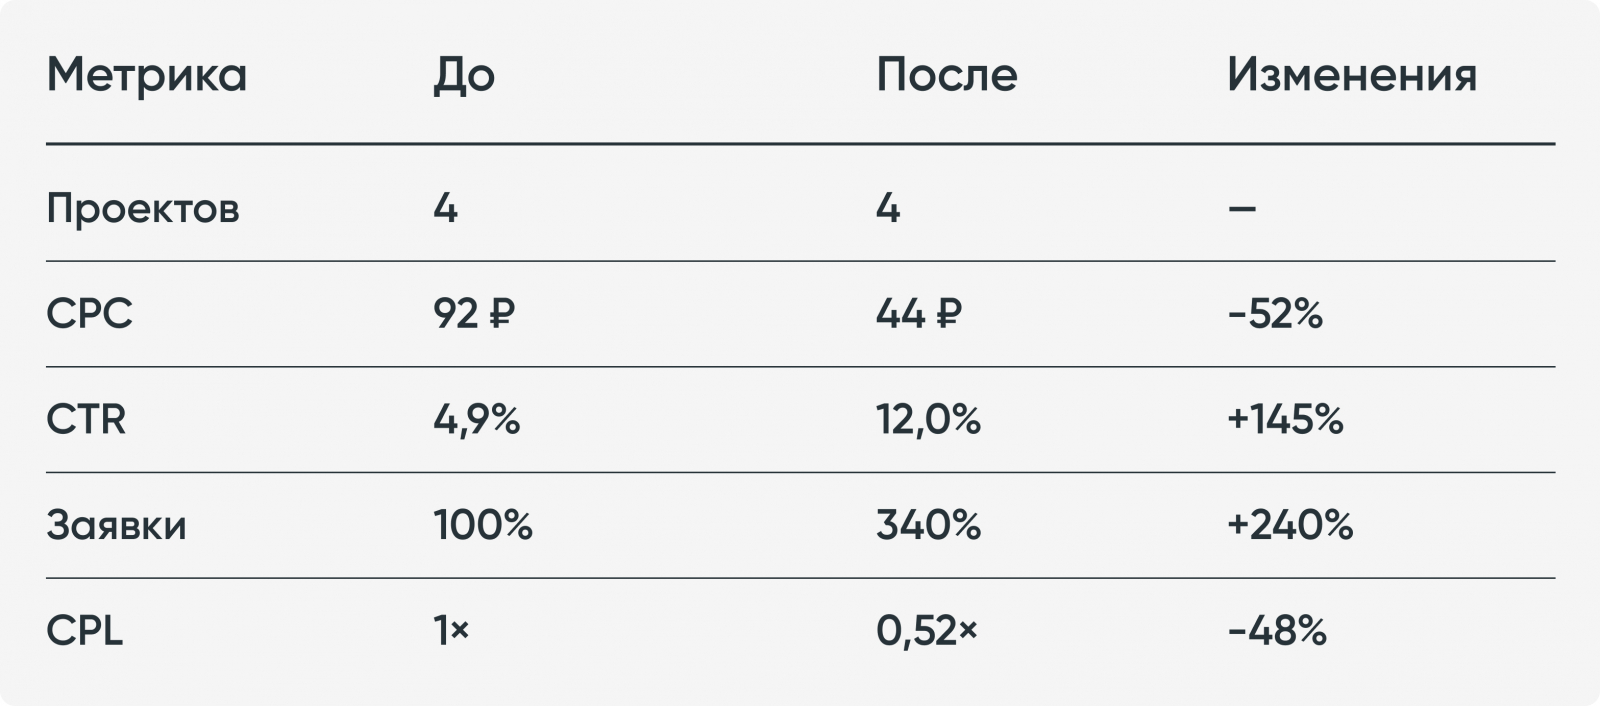Viewport: 1600px width, 706px height.
Task: Click the "92 ₽" CPC value
Action: pos(474,314)
